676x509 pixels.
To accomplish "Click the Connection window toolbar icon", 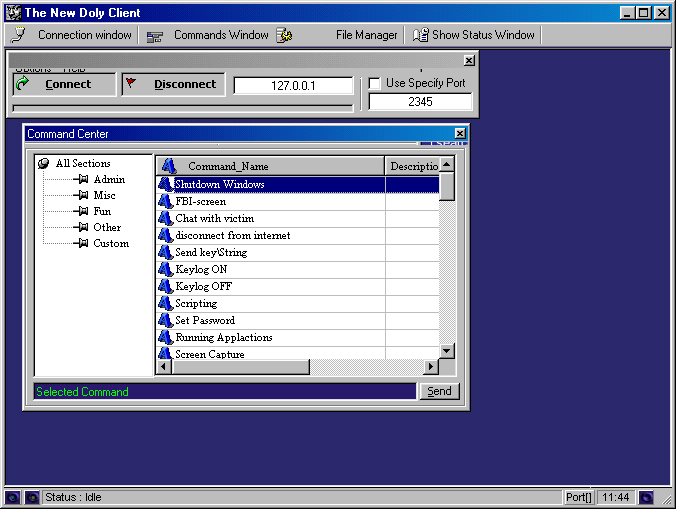I will (x=19, y=35).
